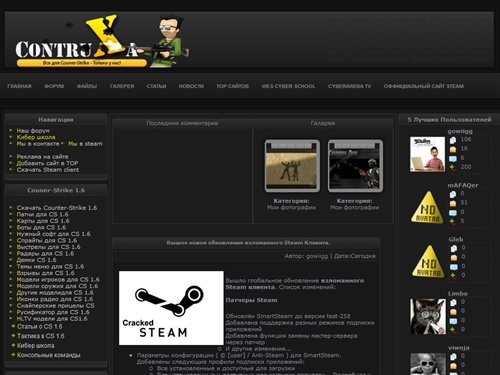Open user name mAFAQer in top users
500x375 pixels.
(463, 185)
